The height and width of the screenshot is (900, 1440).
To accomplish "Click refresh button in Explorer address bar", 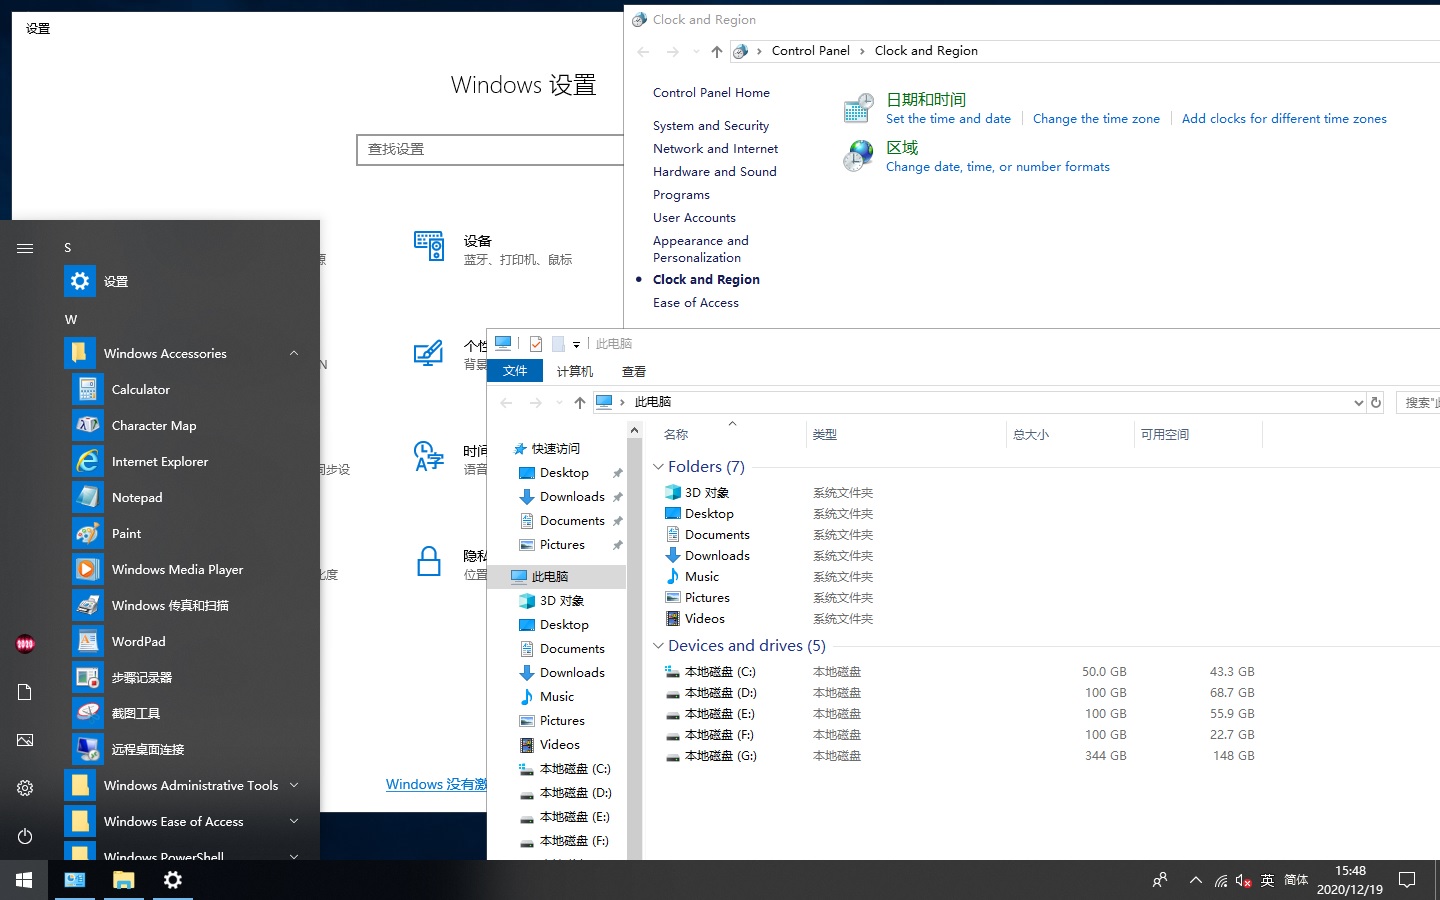I will pos(1376,402).
